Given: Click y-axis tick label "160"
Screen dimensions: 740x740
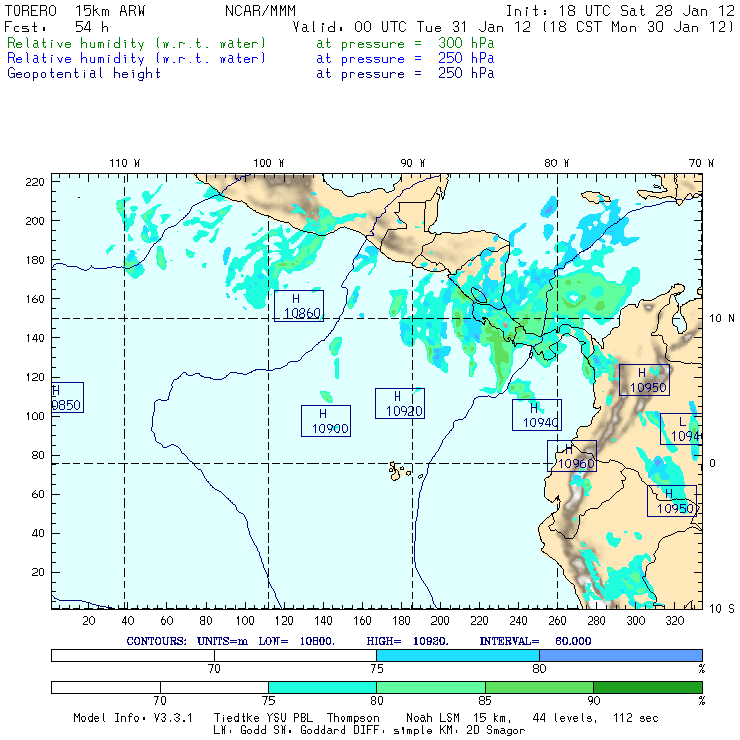Looking at the screenshot, I should point(35,299).
